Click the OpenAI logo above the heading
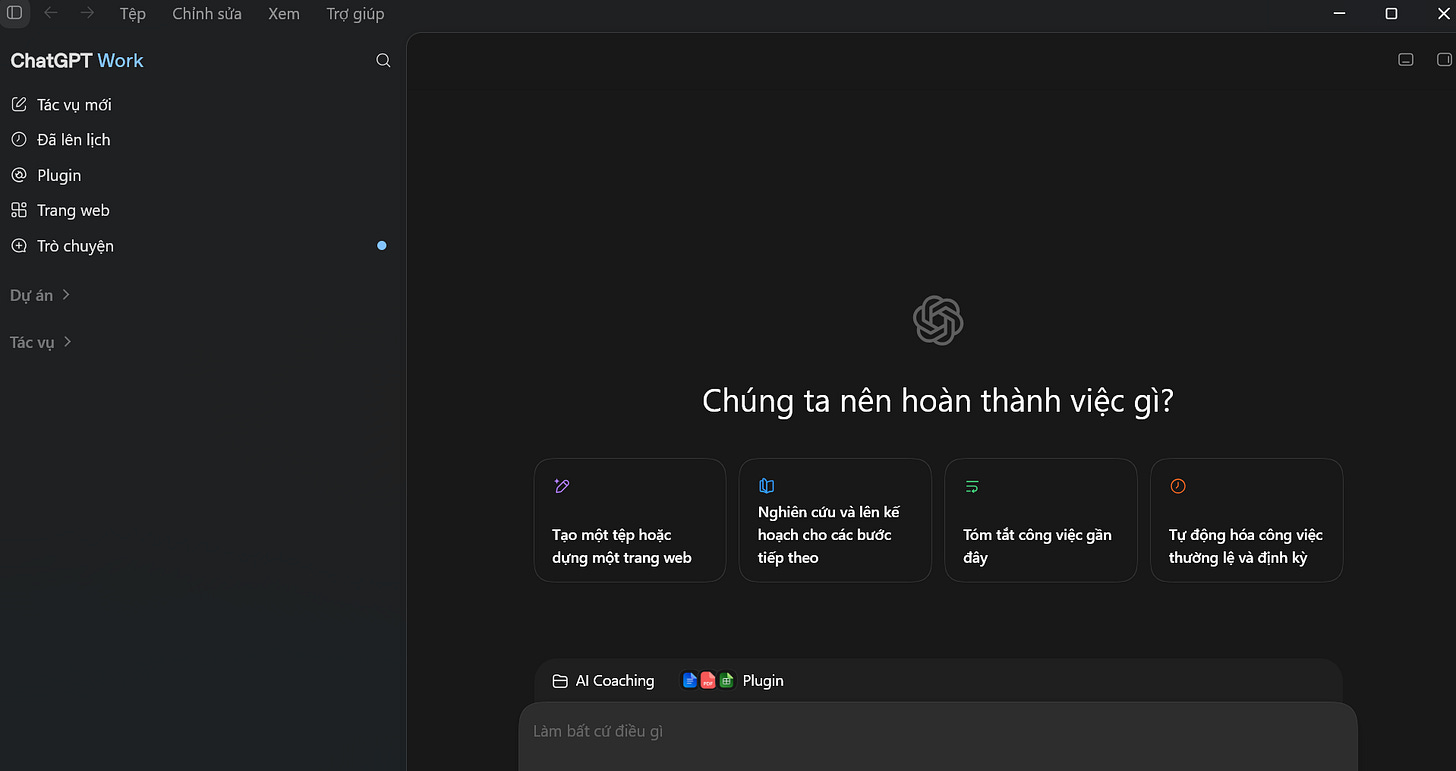This screenshot has height=771, width=1456. [x=938, y=321]
